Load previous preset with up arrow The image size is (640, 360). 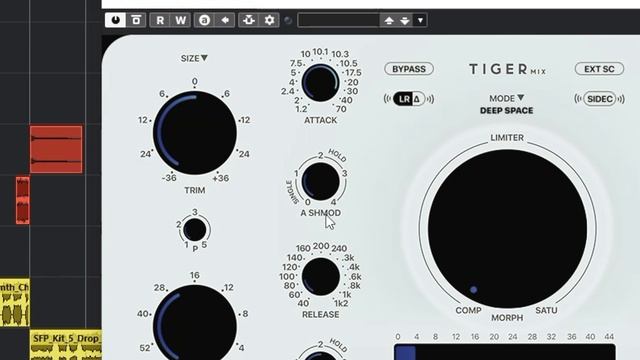point(389,20)
